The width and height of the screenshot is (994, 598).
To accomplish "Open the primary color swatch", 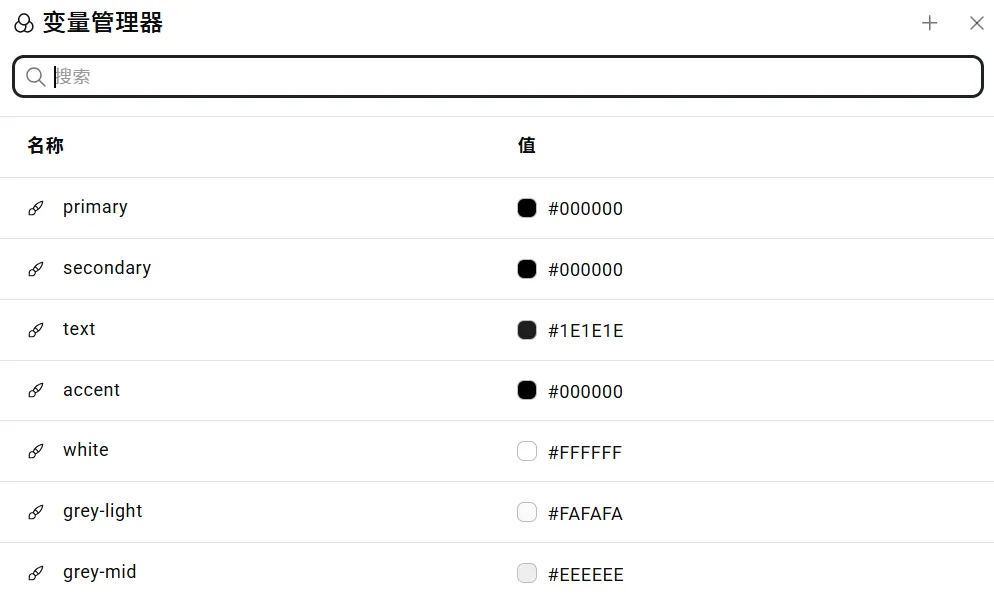I will 527,208.
